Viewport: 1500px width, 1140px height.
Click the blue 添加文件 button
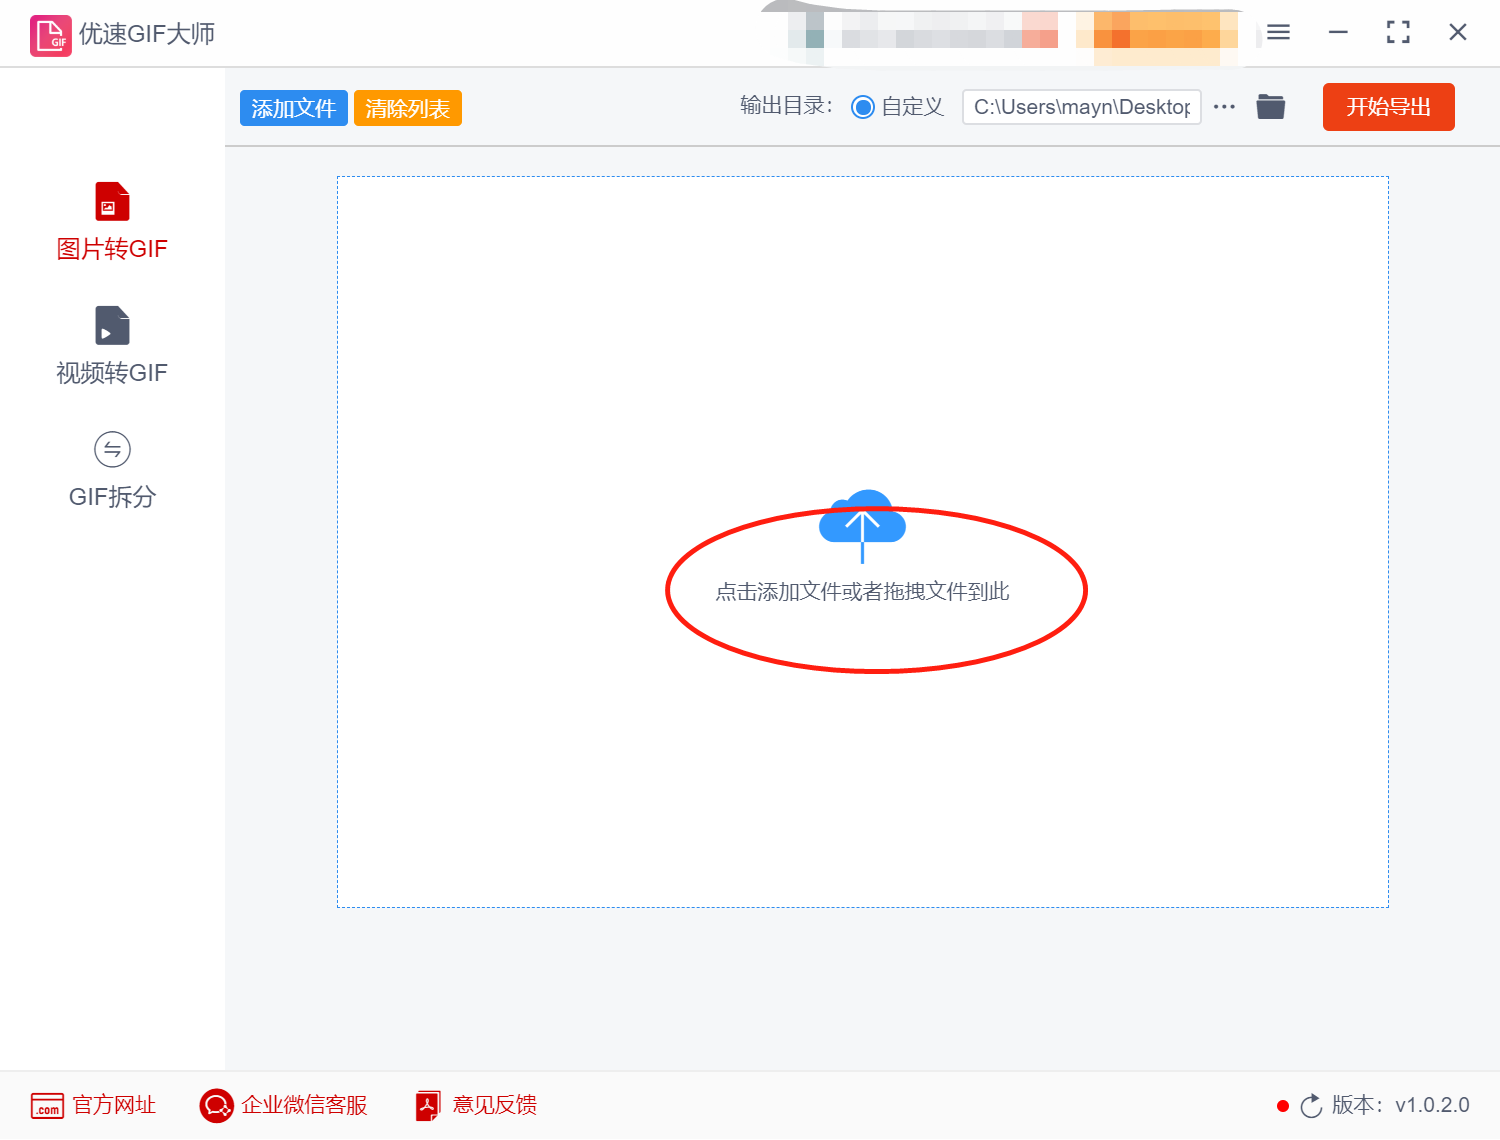coord(294,108)
